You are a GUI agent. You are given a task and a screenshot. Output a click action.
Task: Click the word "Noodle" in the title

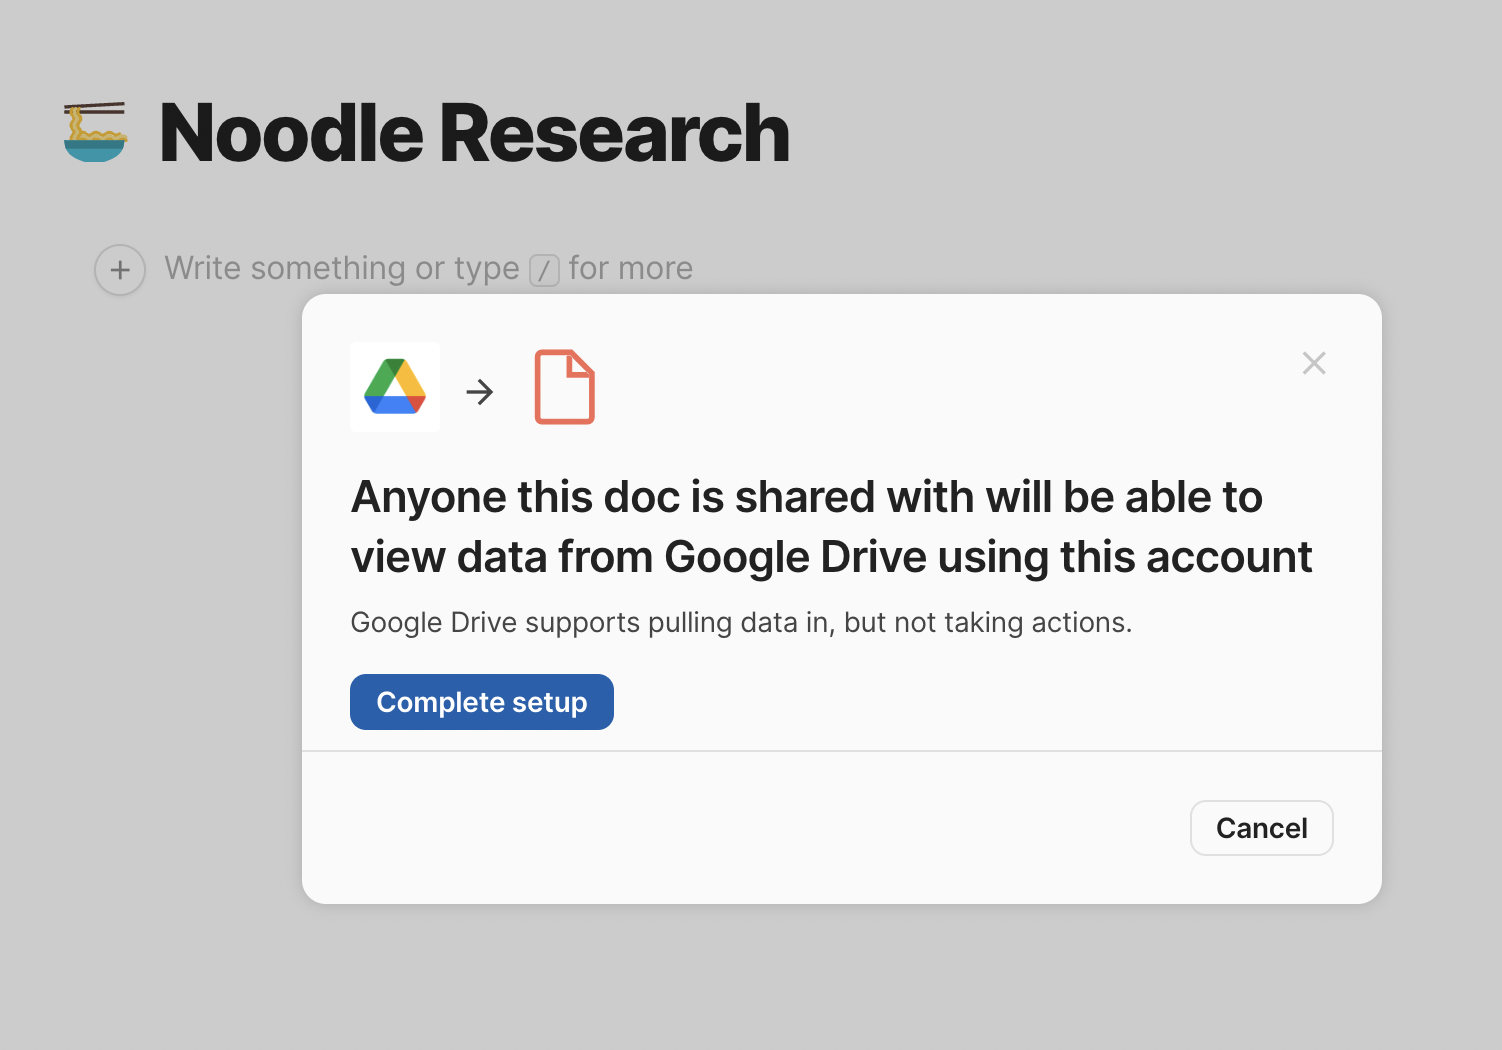tap(292, 133)
